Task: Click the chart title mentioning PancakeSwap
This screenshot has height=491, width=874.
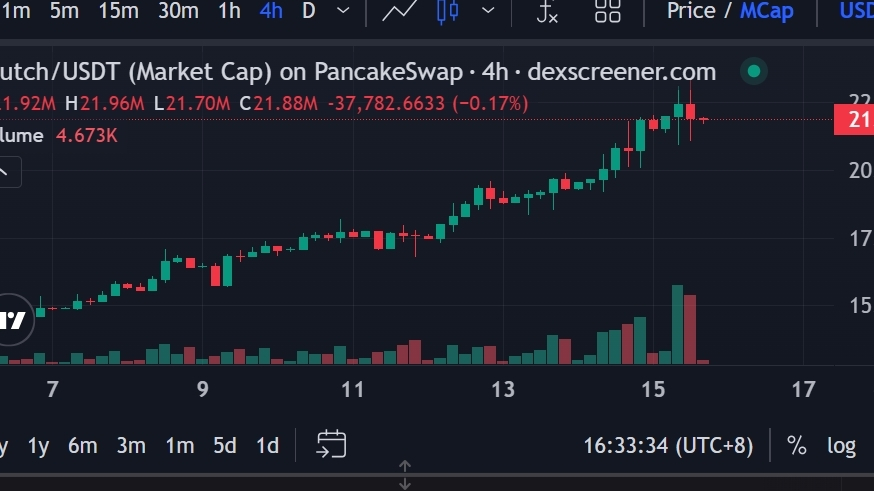Action: [358, 72]
